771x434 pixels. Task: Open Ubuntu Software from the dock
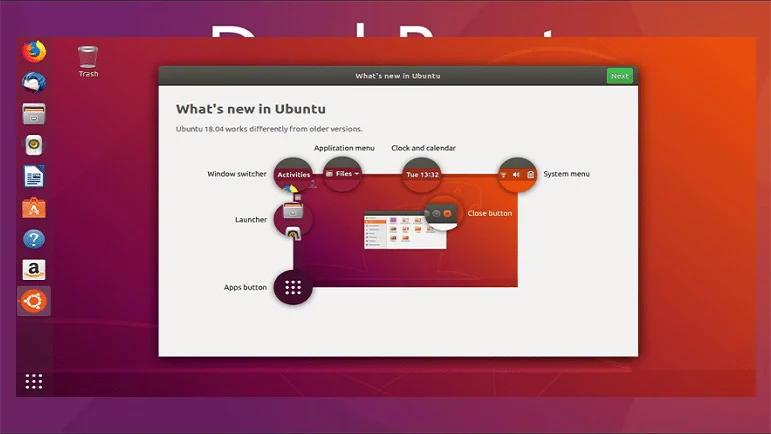click(34, 208)
